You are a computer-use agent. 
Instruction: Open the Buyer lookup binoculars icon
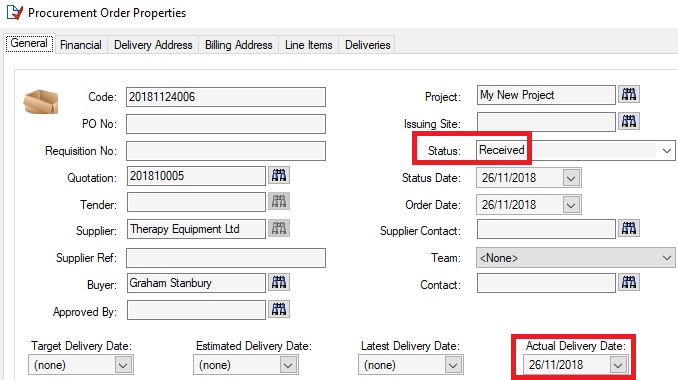tap(279, 283)
